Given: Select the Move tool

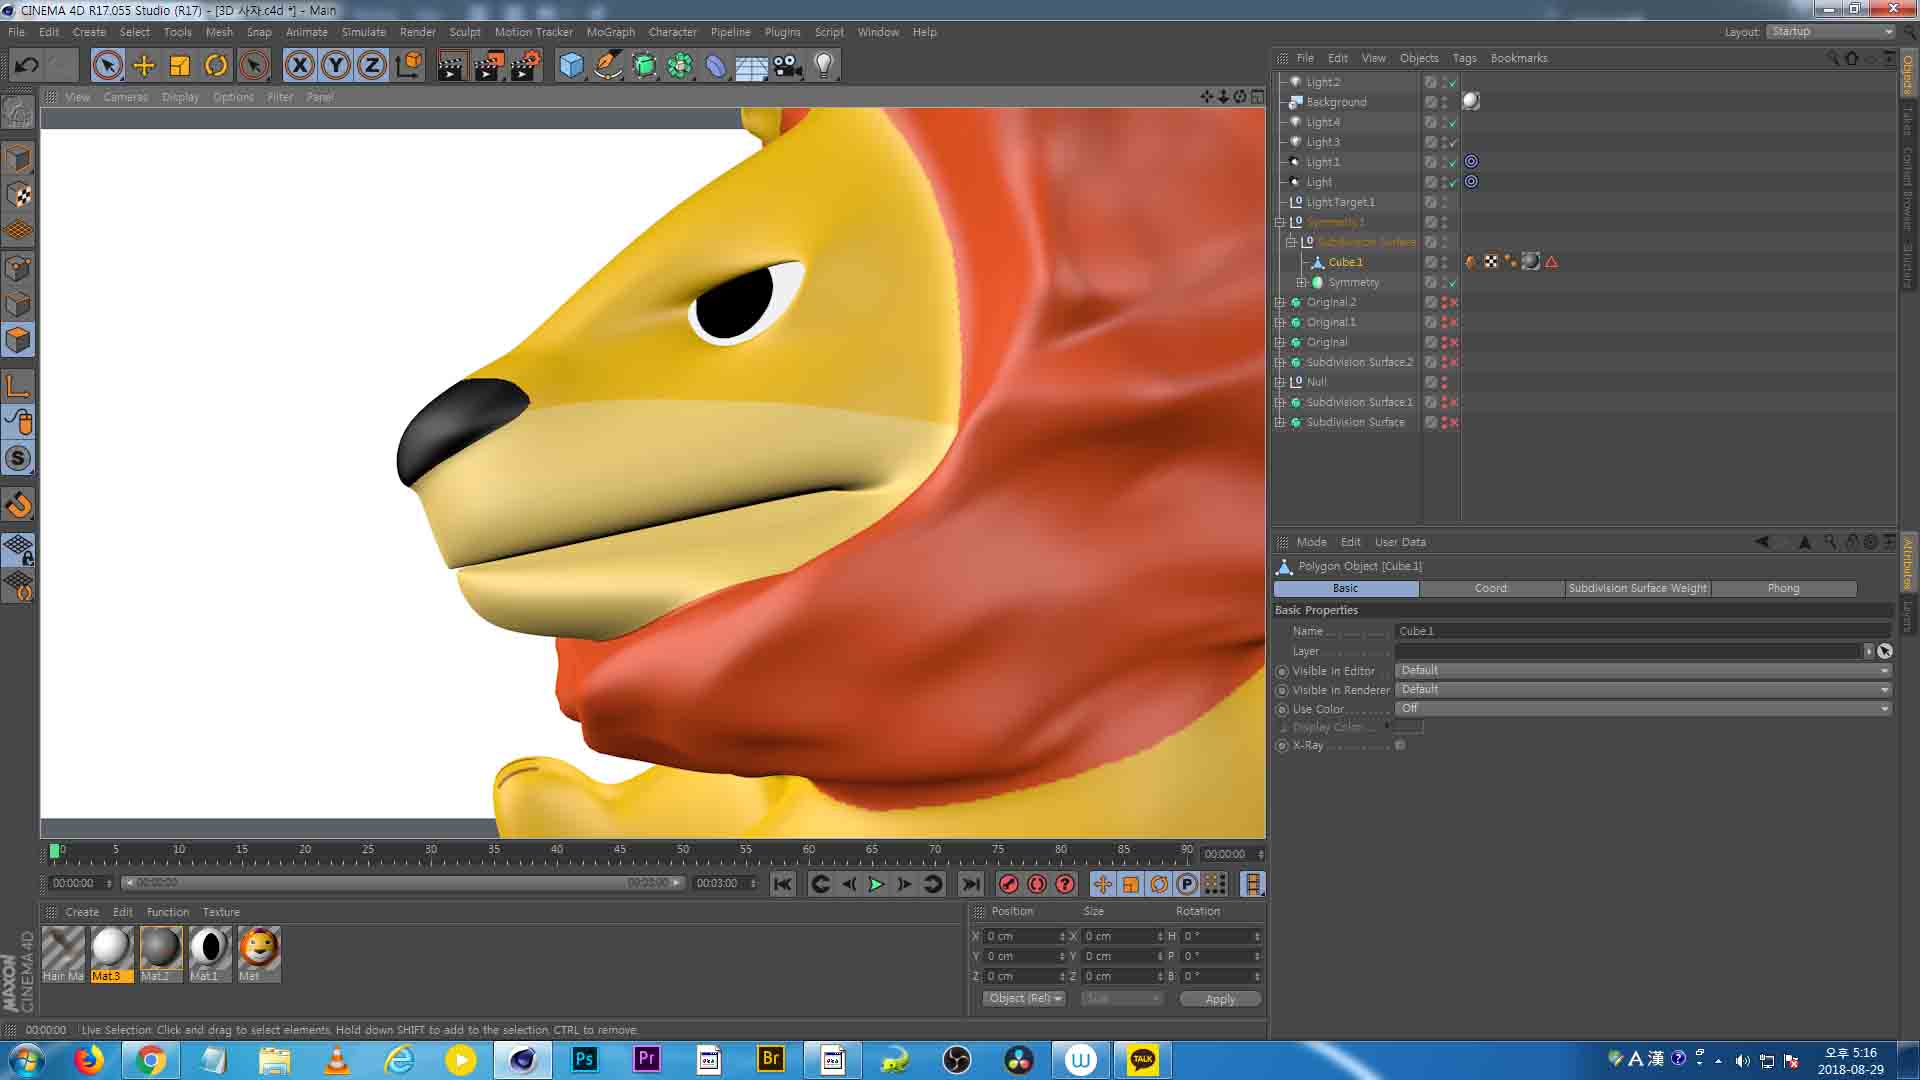Looking at the screenshot, I should (144, 66).
